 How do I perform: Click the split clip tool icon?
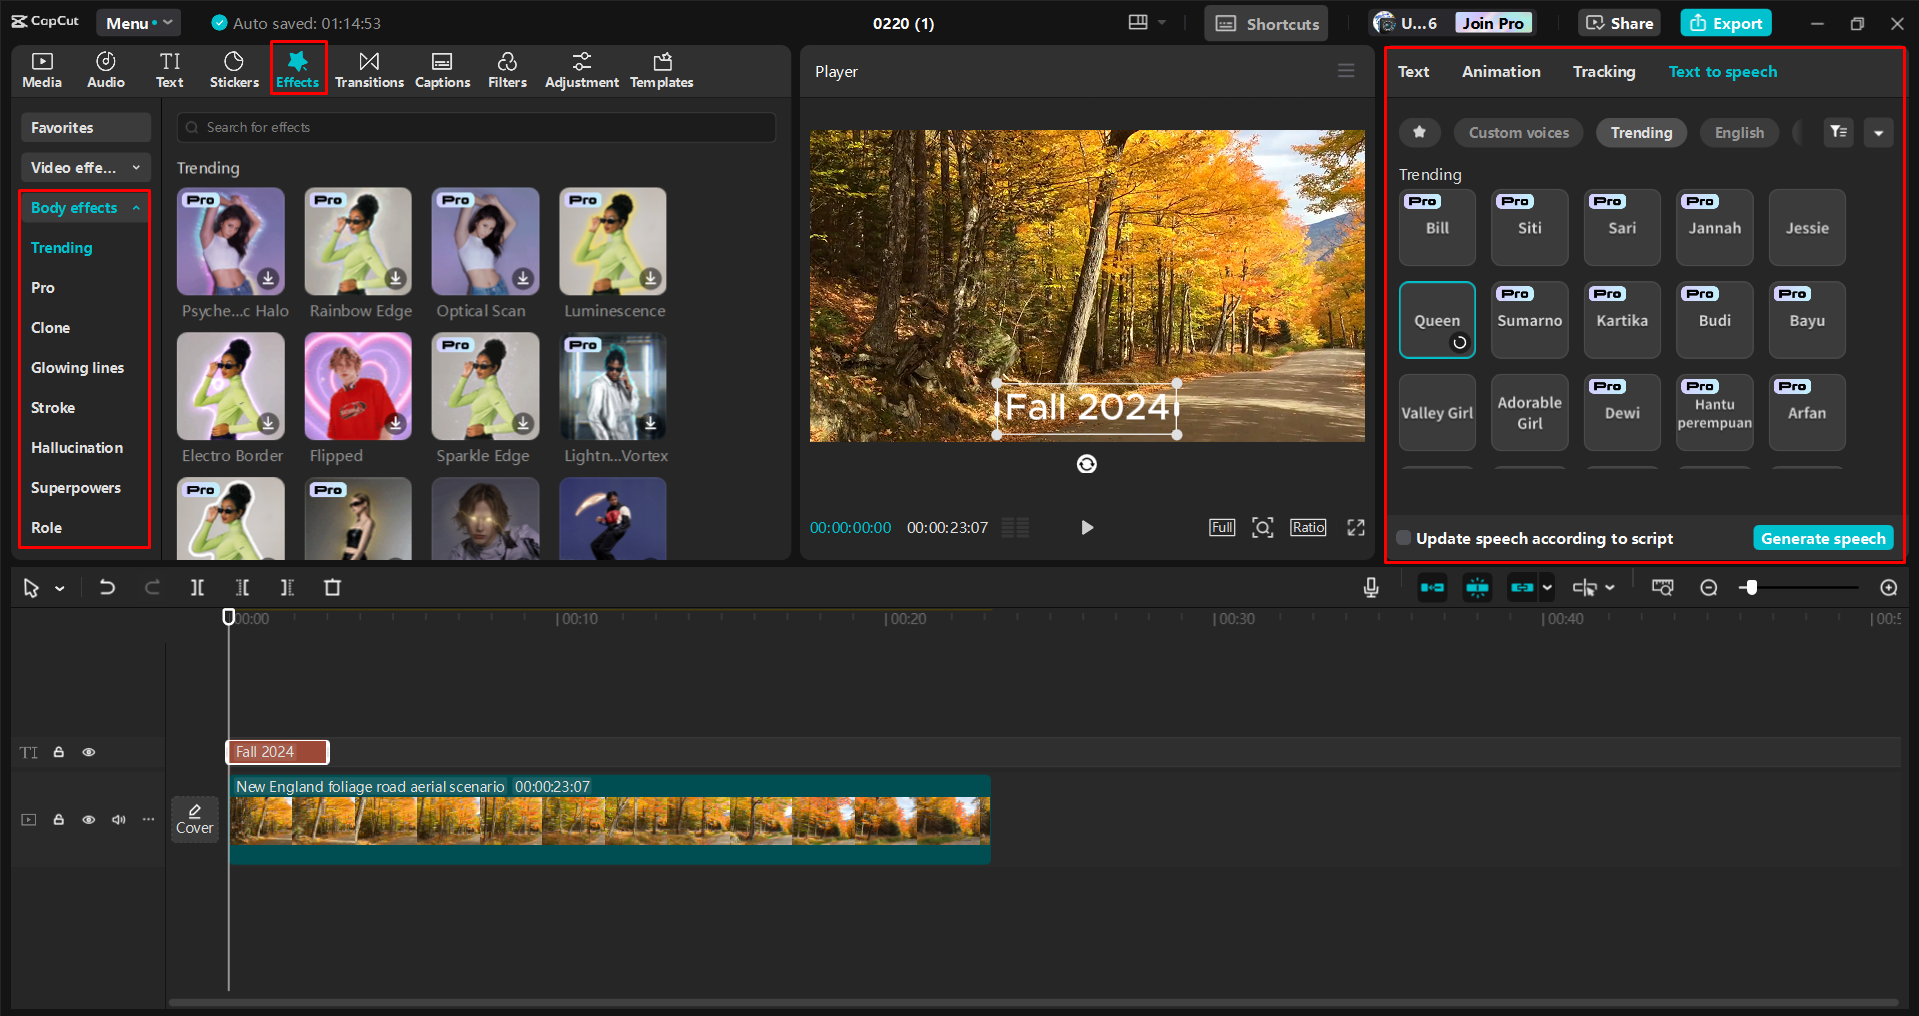click(x=197, y=588)
